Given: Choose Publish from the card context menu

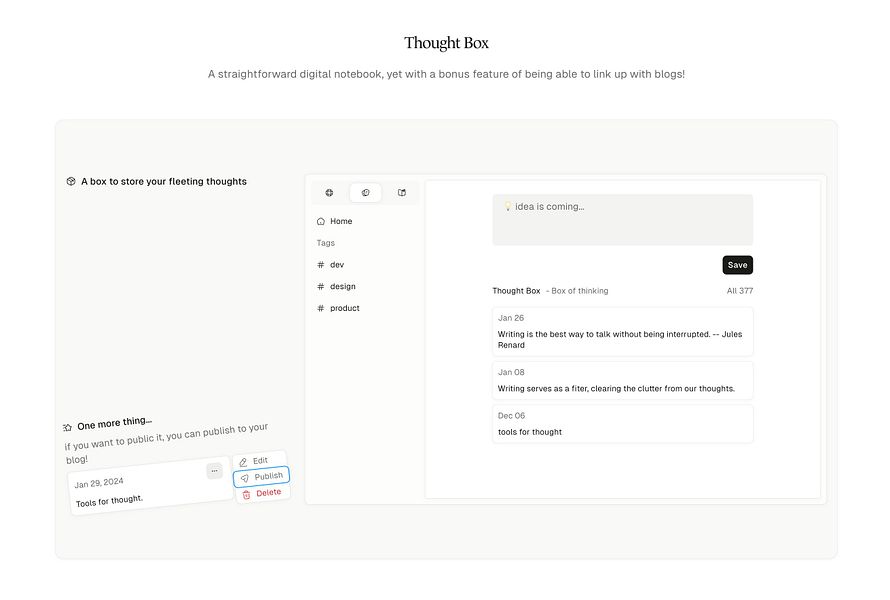Looking at the screenshot, I should point(262,477).
